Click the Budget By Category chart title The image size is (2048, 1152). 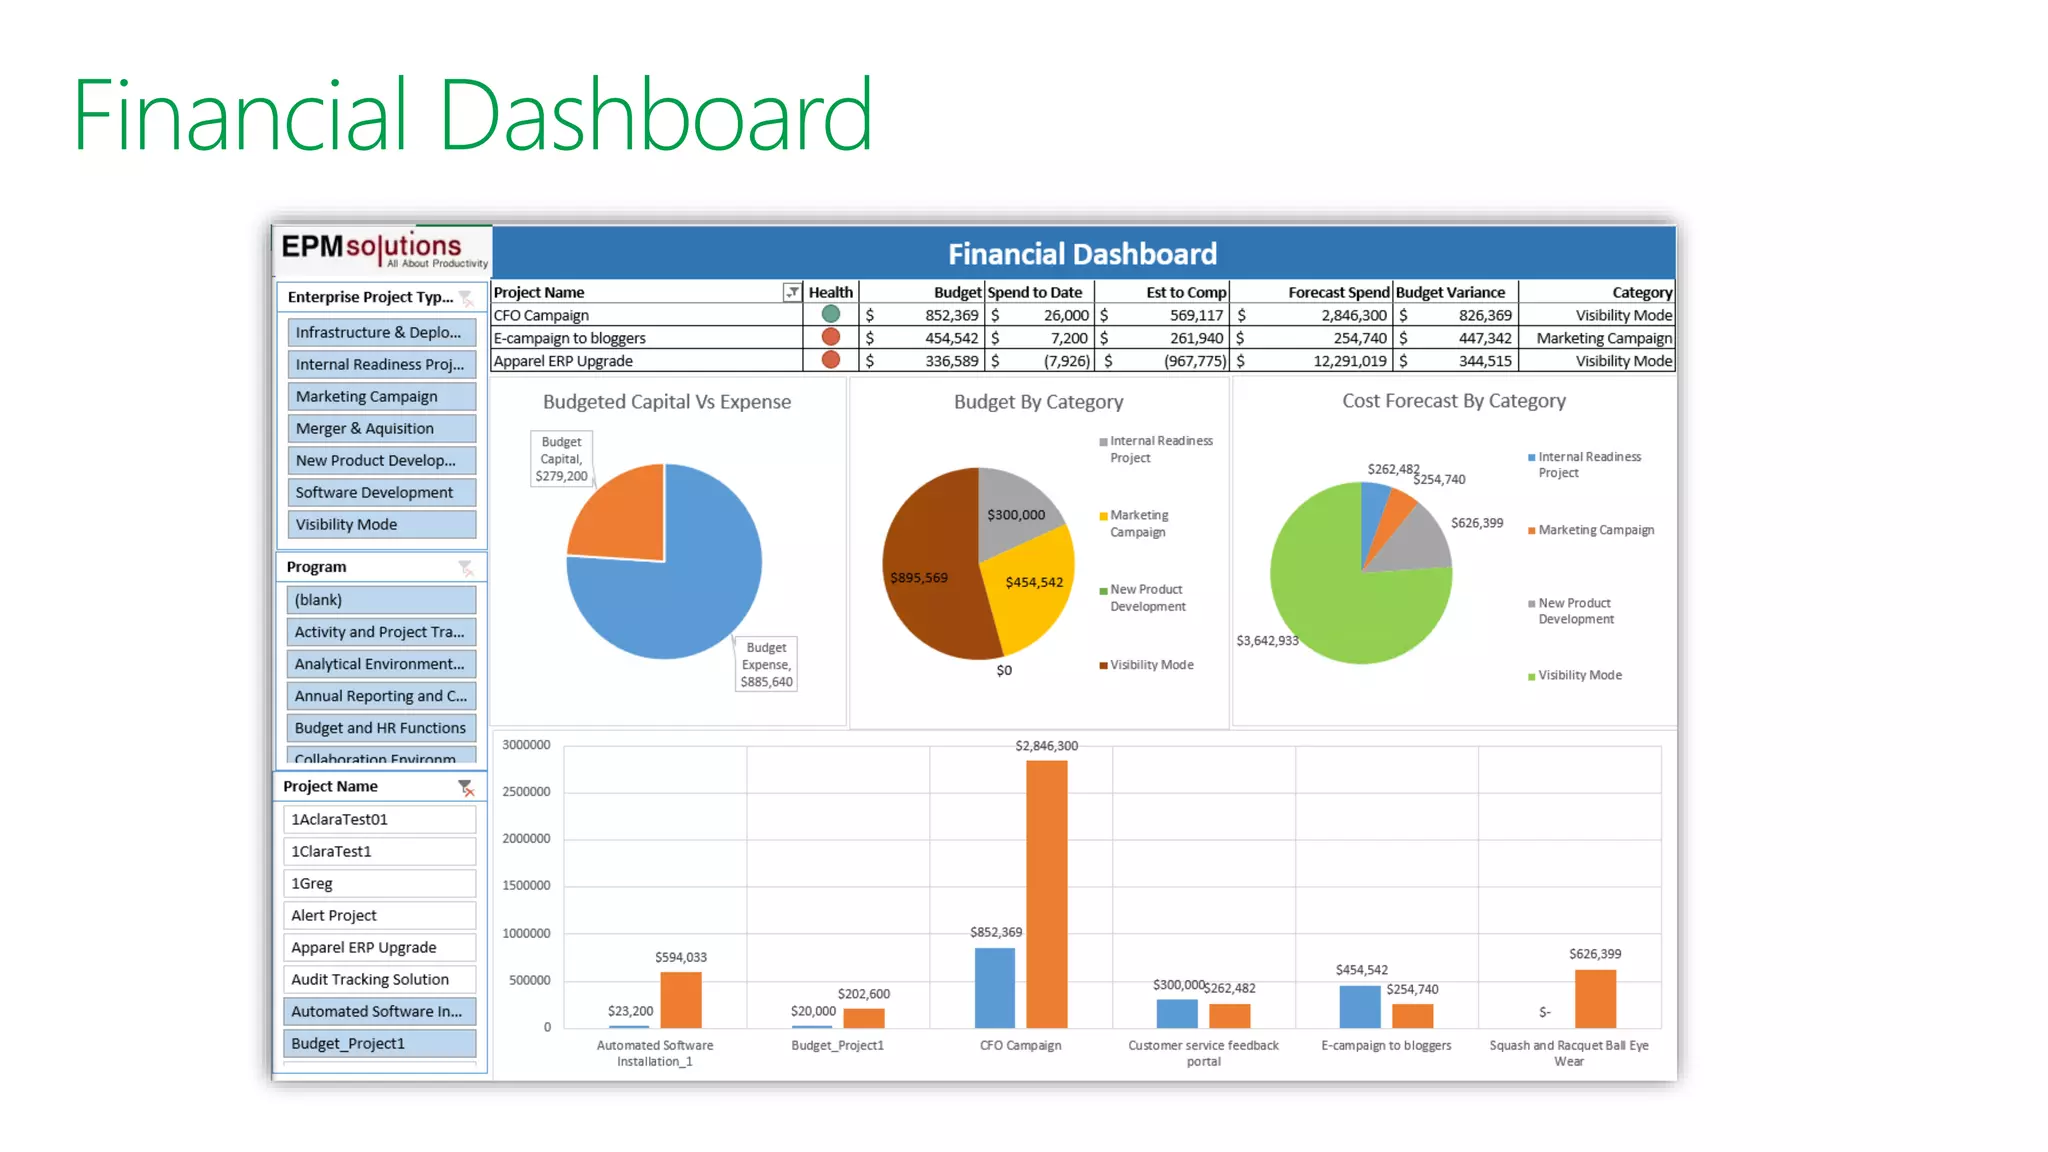[1039, 402]
